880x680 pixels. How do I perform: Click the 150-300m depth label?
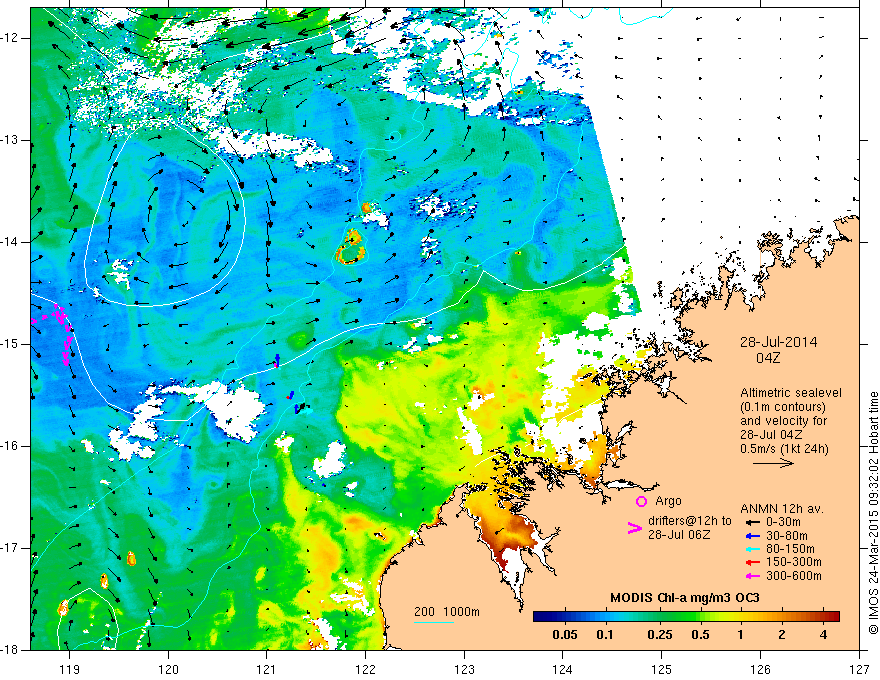[794, 563]
